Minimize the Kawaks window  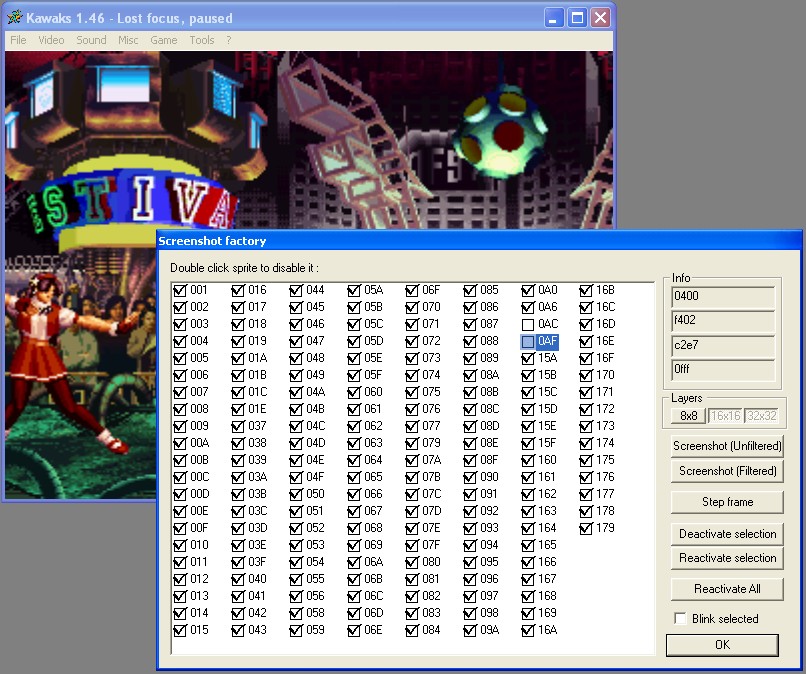(x=554, y=18)
